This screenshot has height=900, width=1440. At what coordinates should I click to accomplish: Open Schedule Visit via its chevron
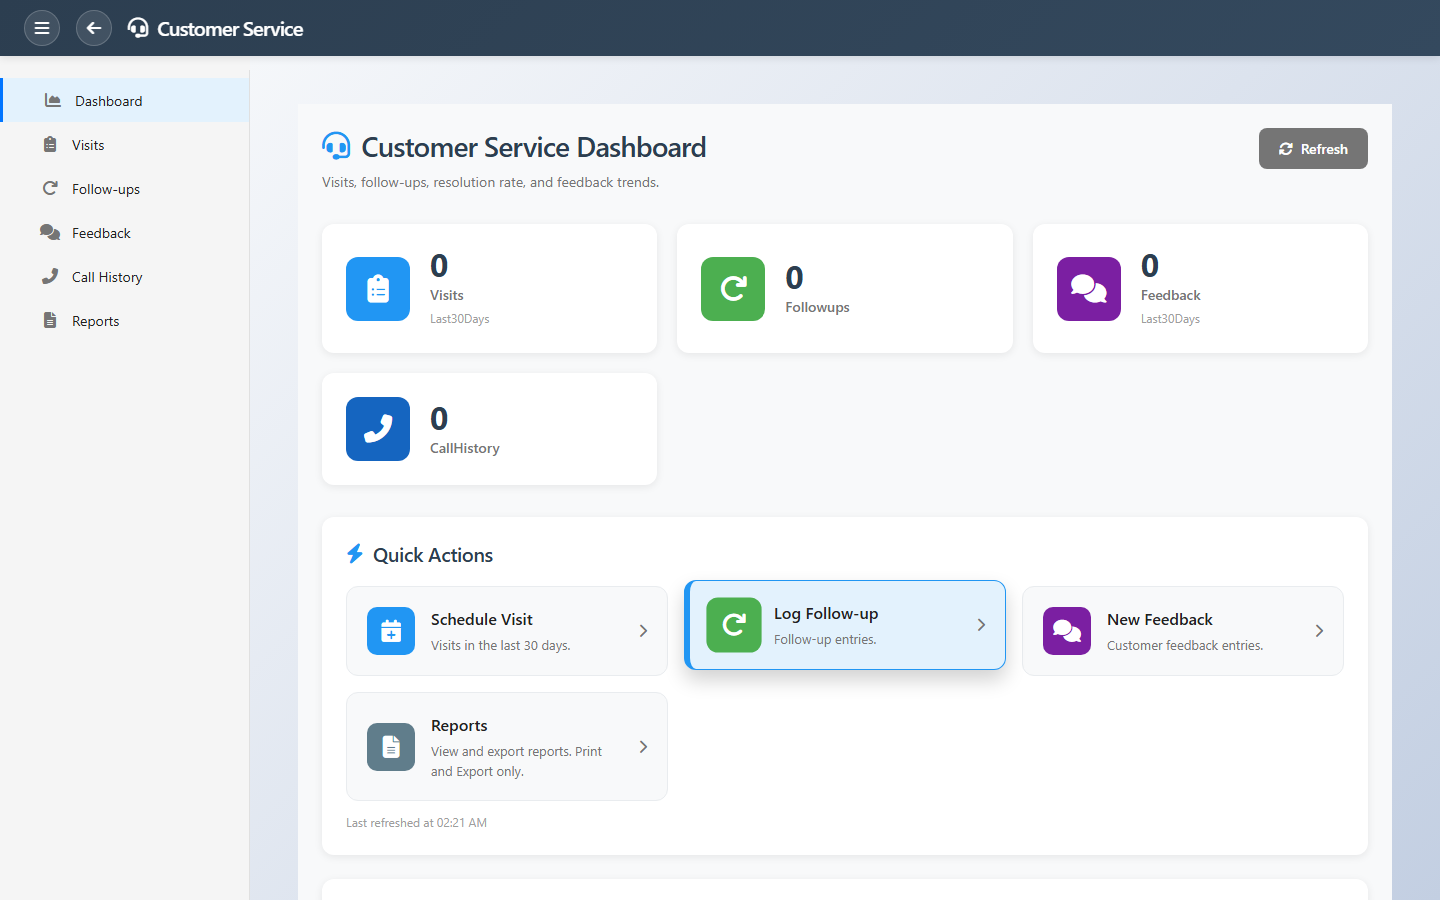pos(643,631)
